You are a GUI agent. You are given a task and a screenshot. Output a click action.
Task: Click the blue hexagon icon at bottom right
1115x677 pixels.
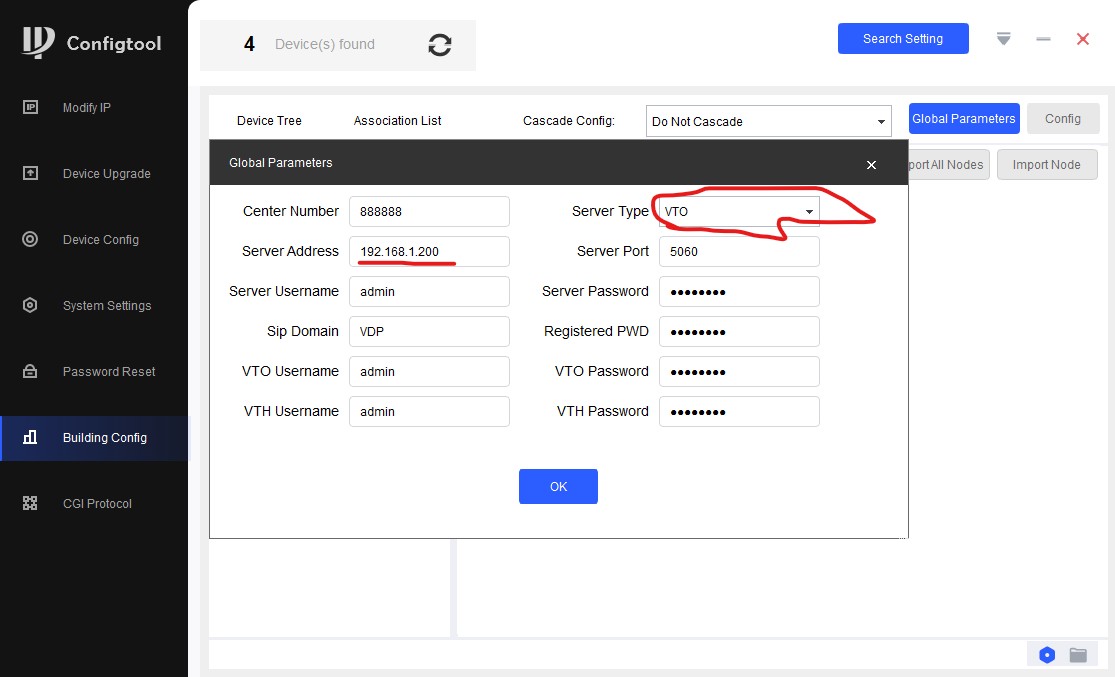[x=1047, y=655]
